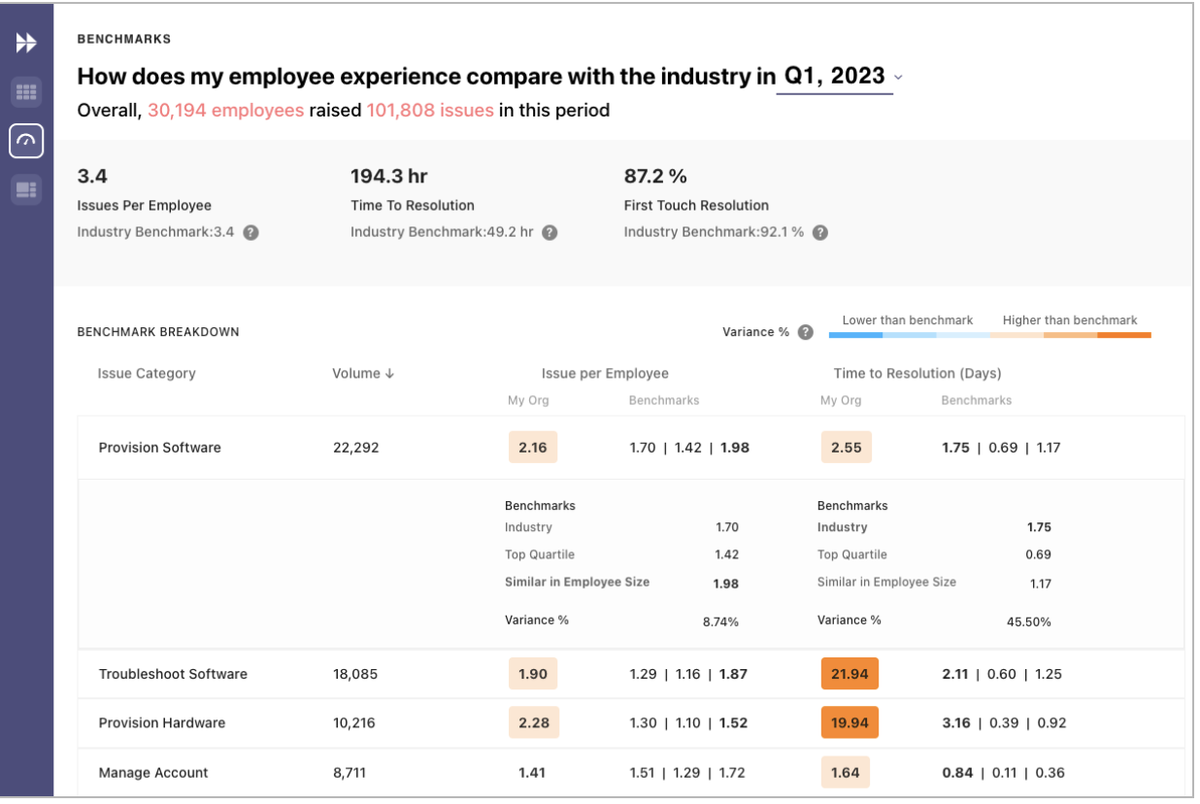
Task: Expand the Troubleshoot Software category row
Action: [172, 674]
